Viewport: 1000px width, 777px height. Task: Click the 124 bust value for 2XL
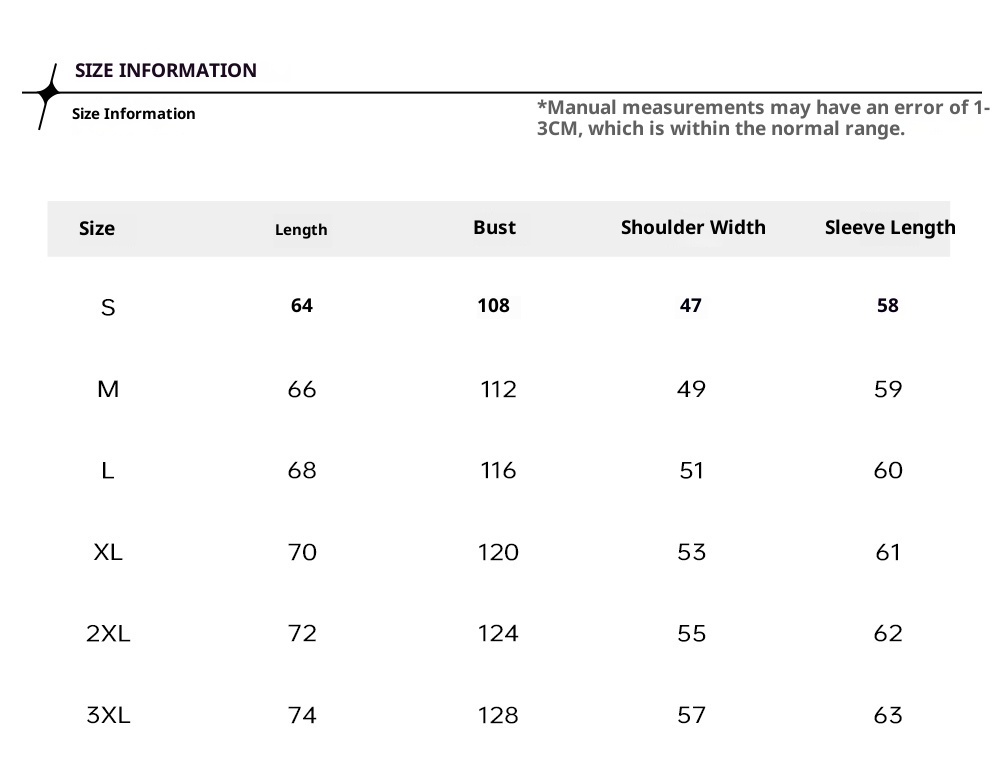498,634
